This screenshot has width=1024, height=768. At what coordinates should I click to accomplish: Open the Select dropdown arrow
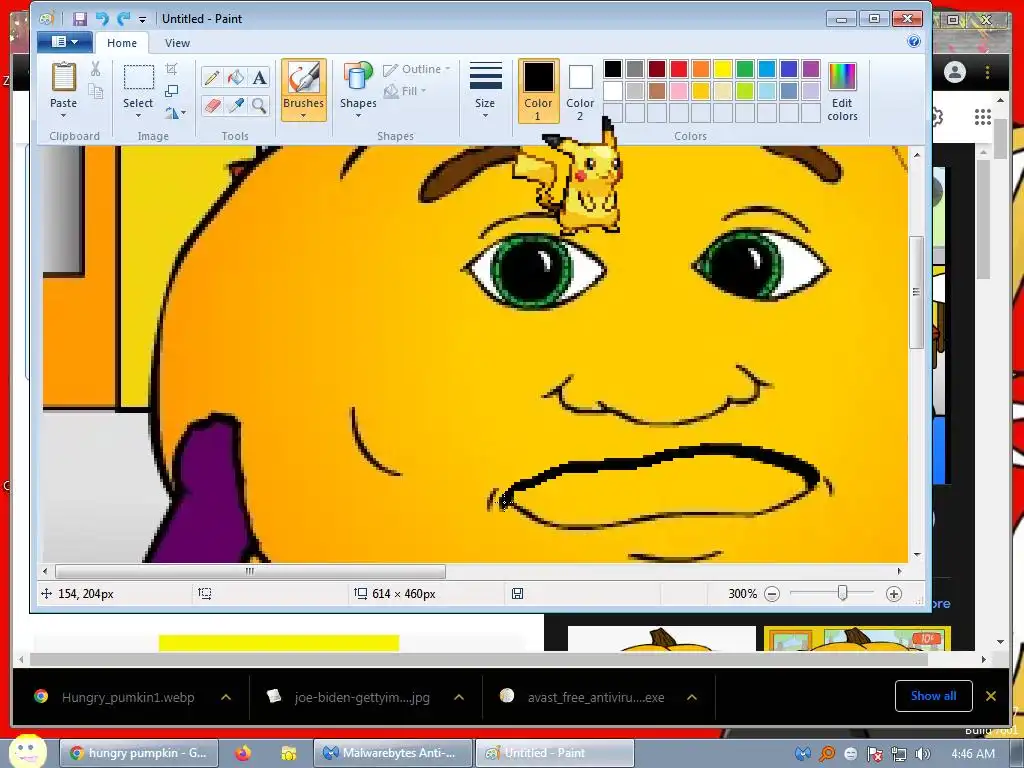138,116
